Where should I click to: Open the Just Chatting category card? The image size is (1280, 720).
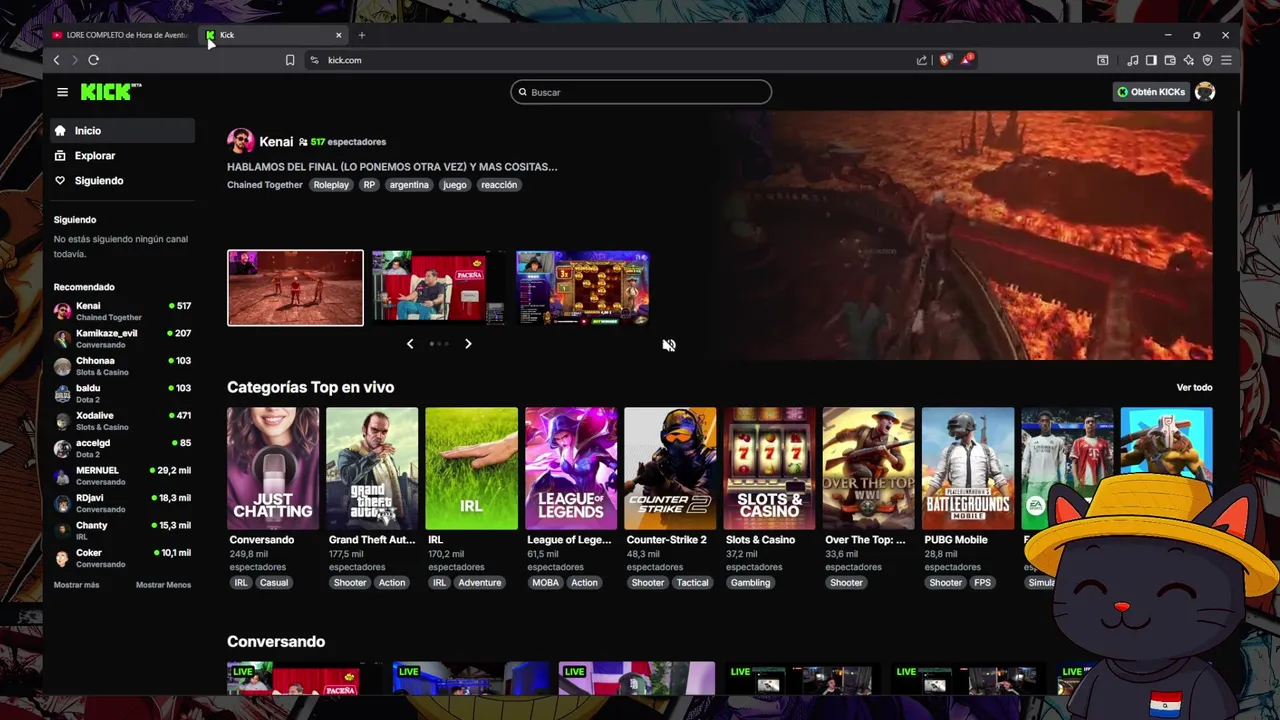pos(273,468)
